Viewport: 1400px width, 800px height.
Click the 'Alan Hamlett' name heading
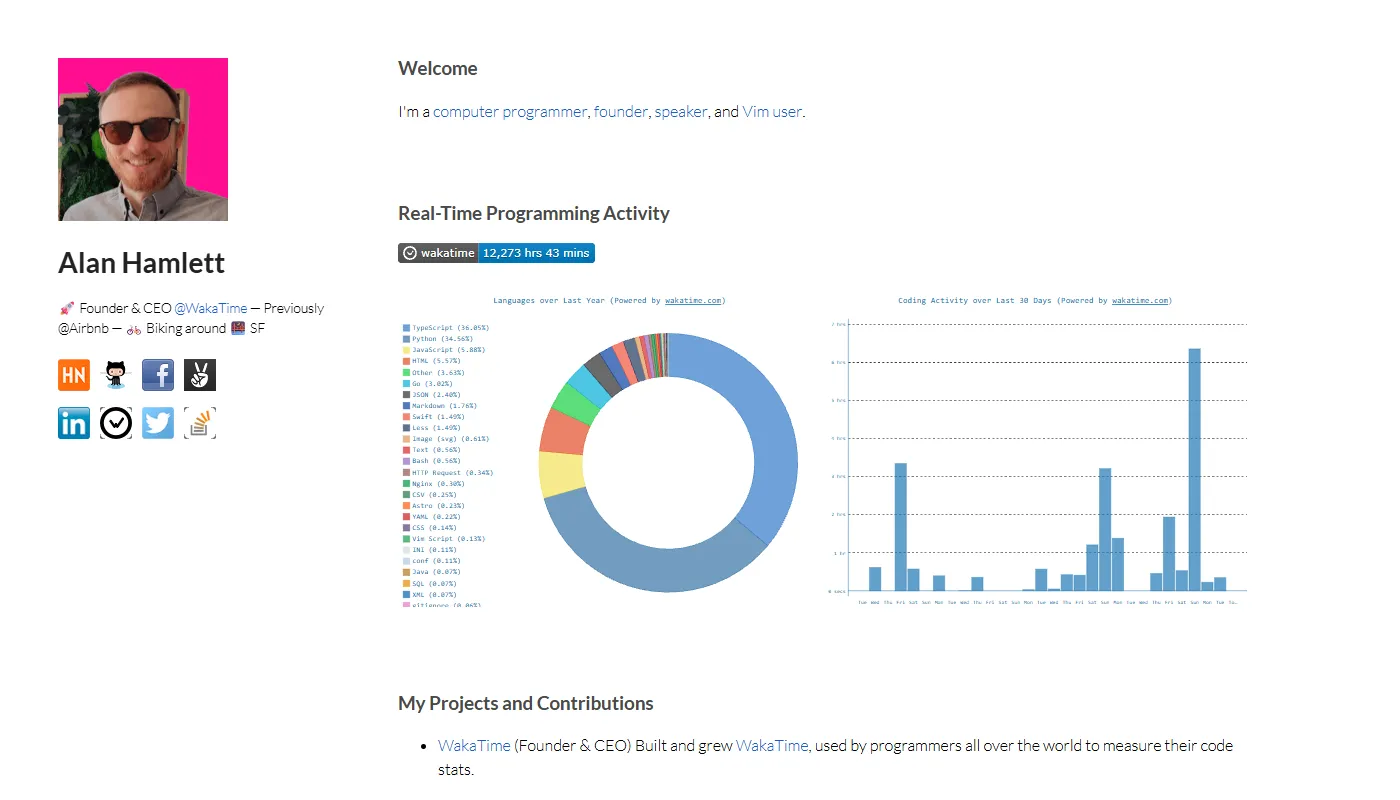142,263
